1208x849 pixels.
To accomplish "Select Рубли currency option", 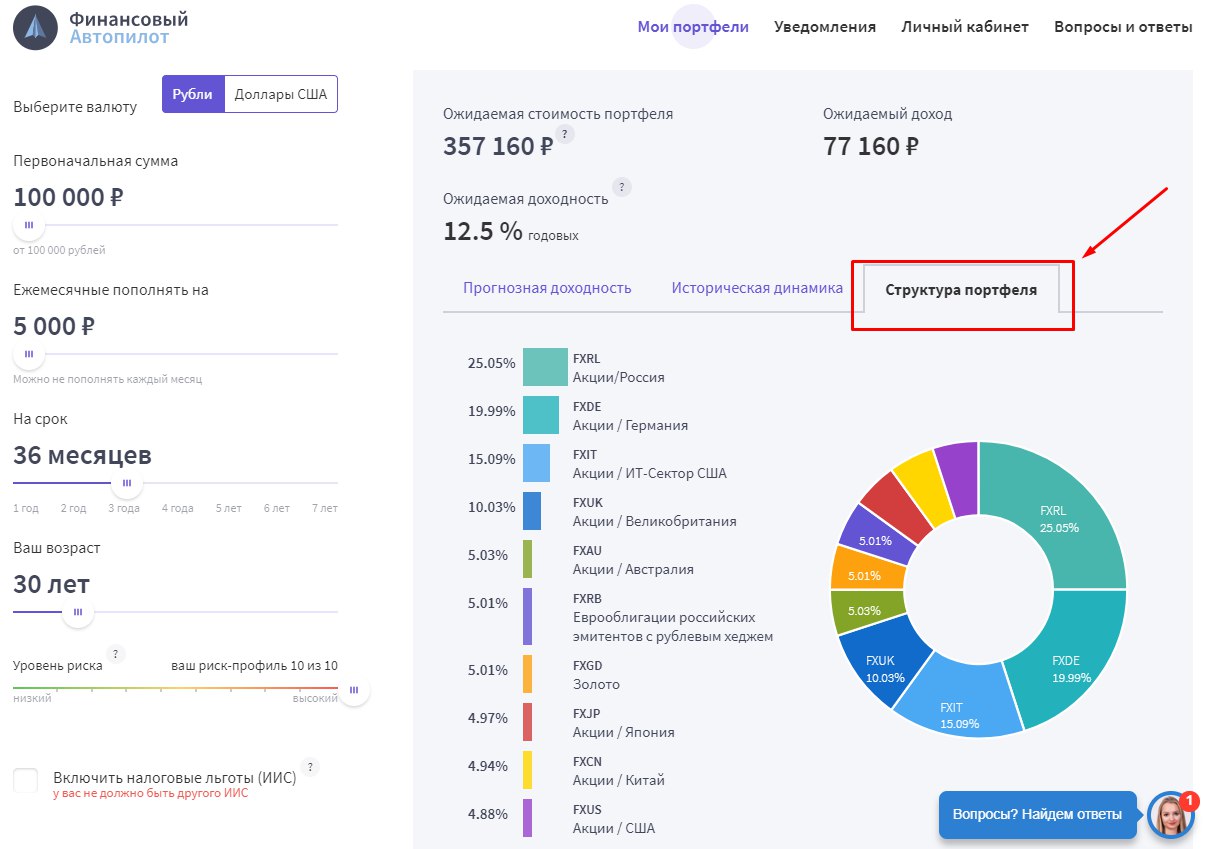I will (193, 94).
